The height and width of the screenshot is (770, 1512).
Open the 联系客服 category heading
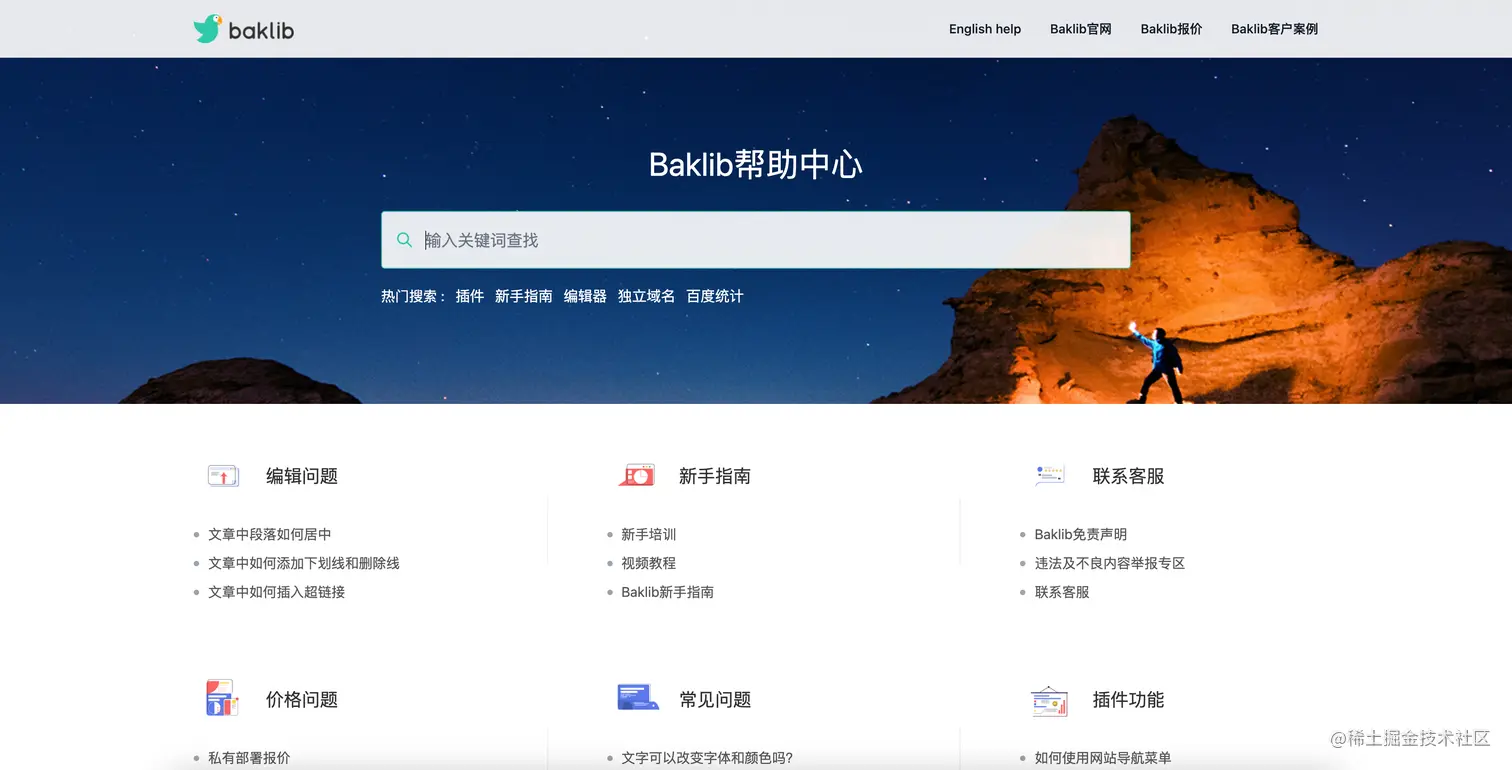pyautogui.click(x=1129, y=476)
